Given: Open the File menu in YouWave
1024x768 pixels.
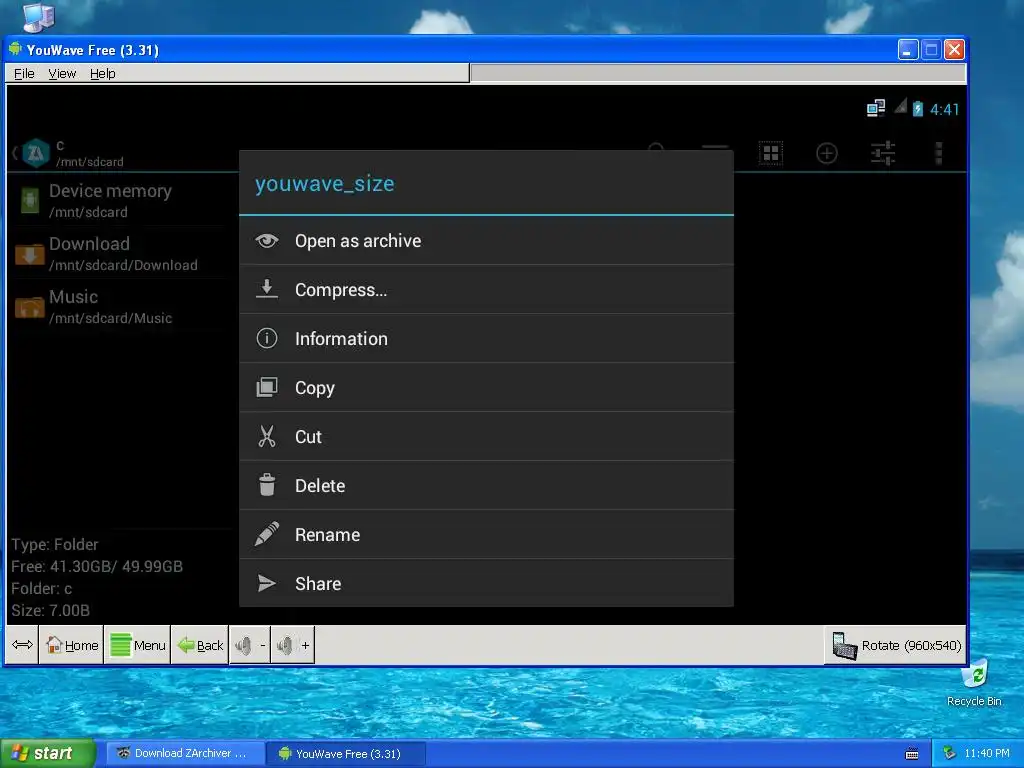Looking at the screenshot, I should point(24,74).
